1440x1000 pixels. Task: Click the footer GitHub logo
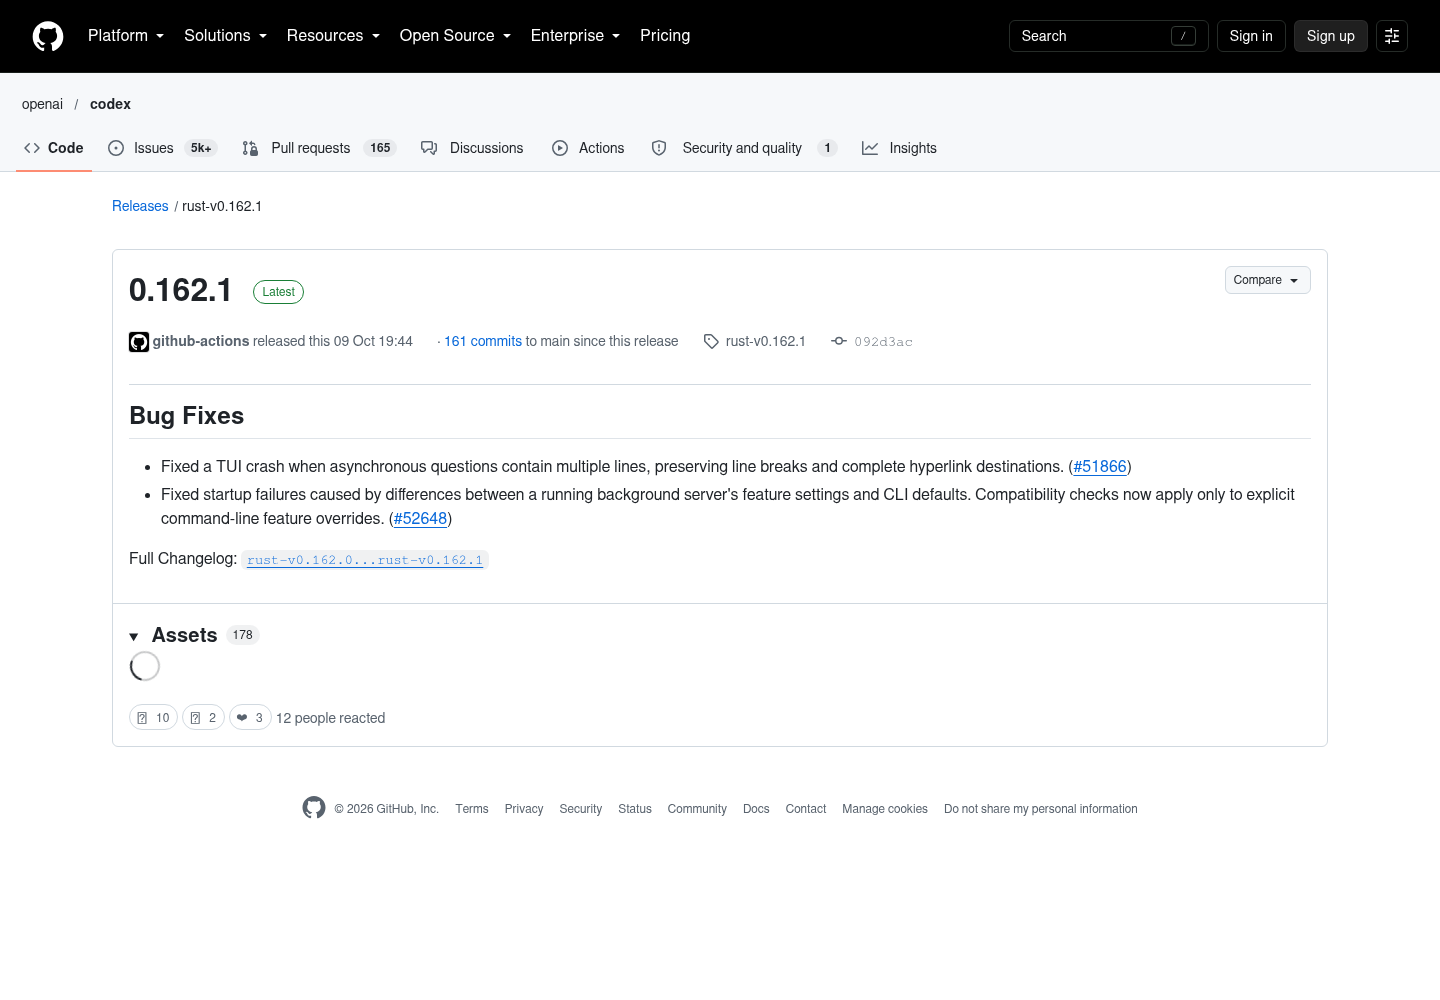coord(314,808)
